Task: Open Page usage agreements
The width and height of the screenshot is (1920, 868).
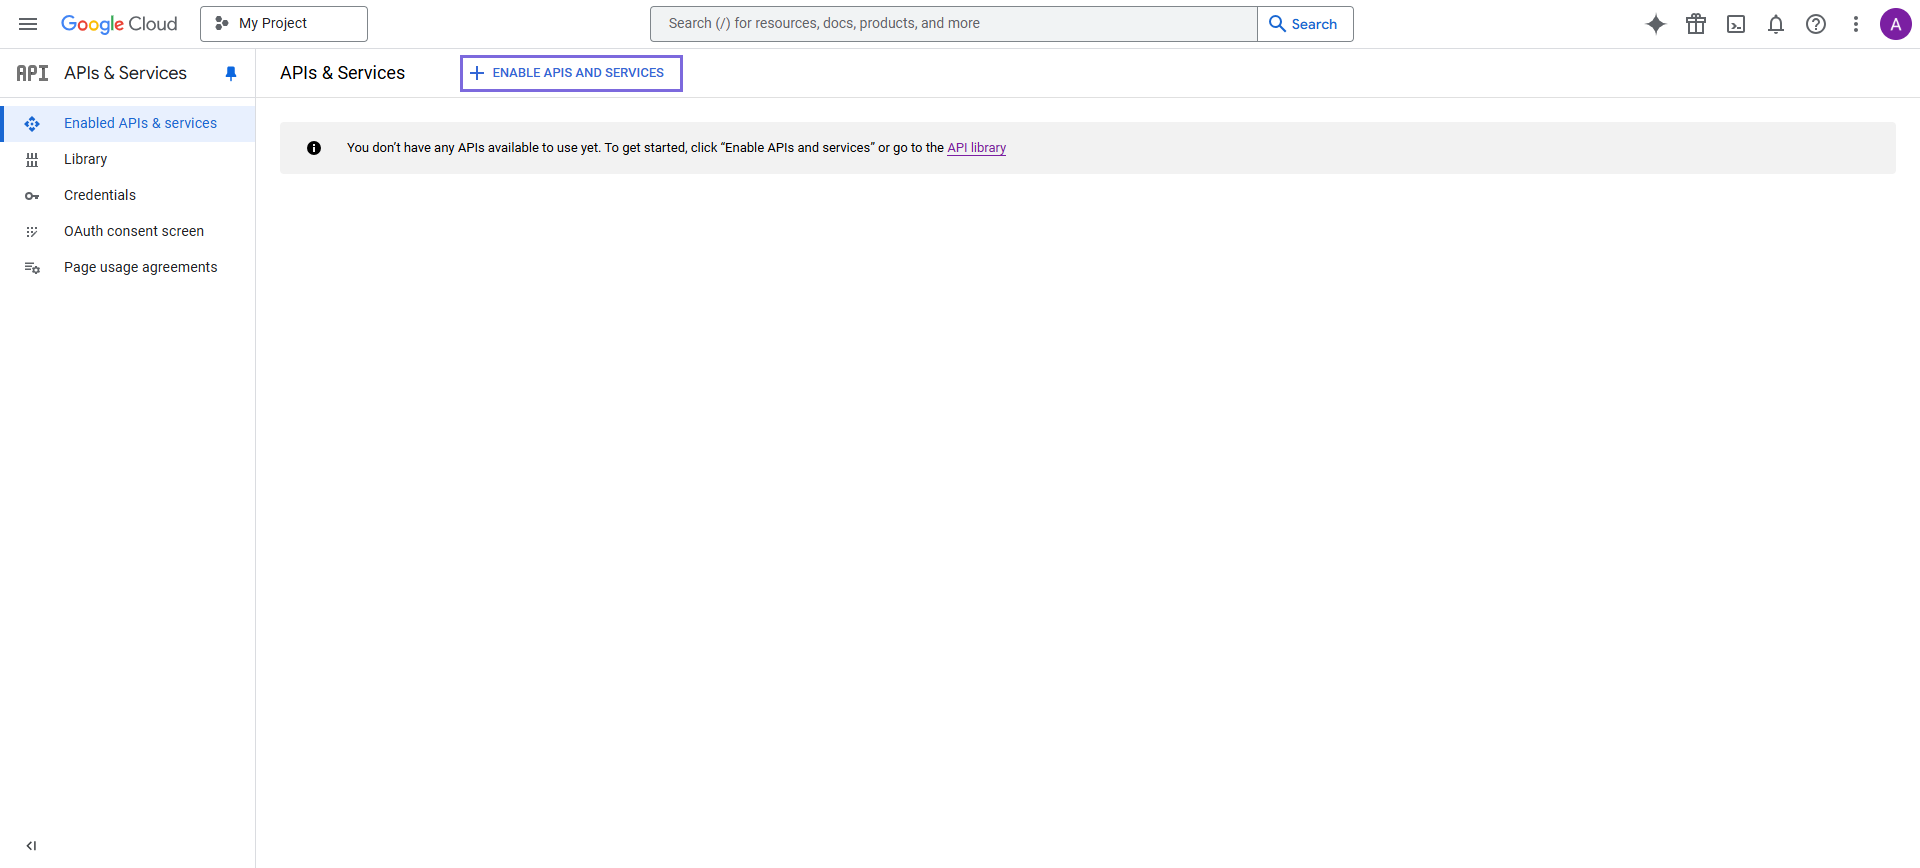Action: coord(140,267)
